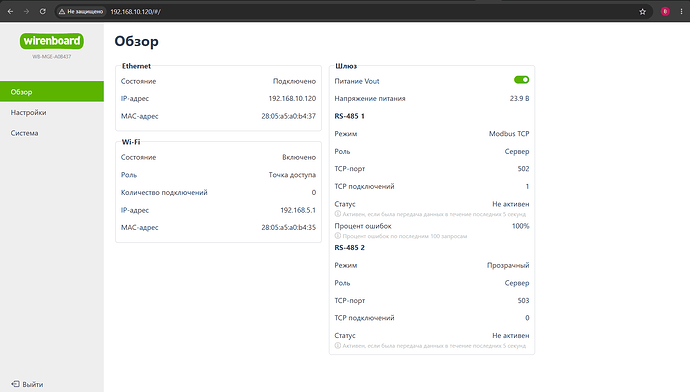Click Ethernet MAC 28:05:a5:a0:b4:37
The height and width of the screenshot is (392, 690).
[x=289, y=116]
